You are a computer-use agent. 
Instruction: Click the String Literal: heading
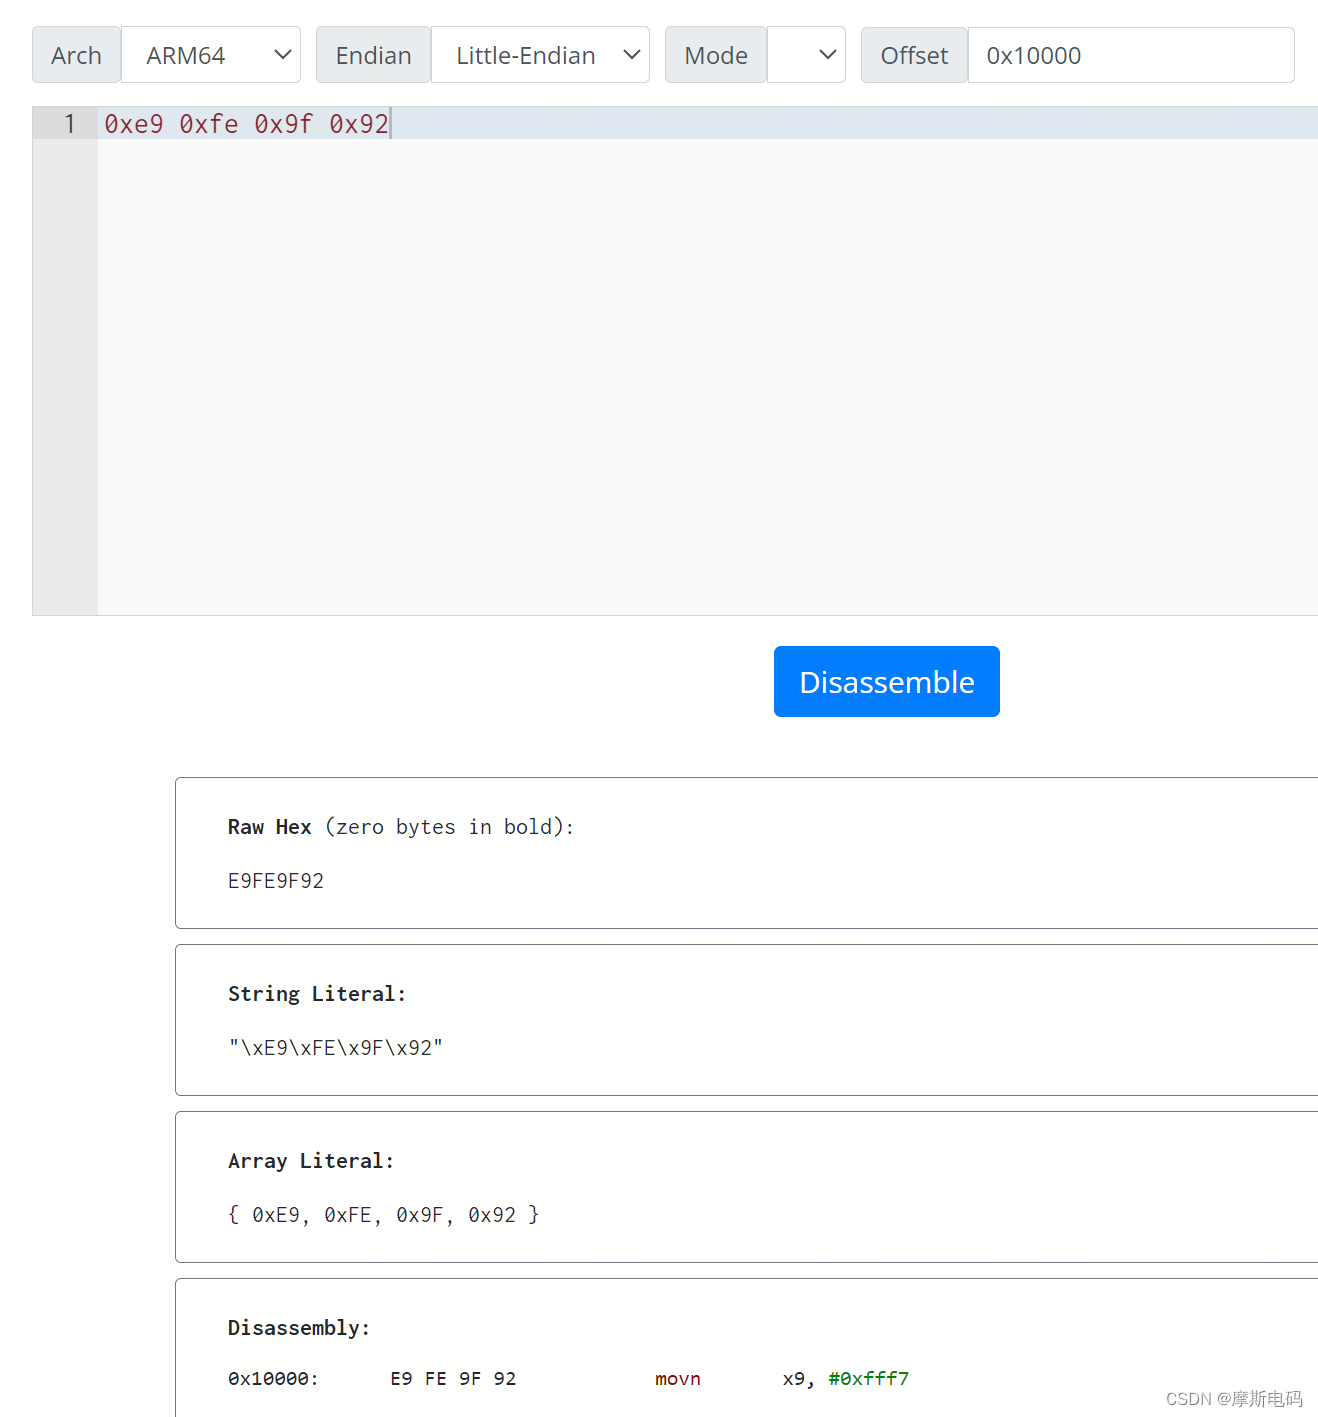(x=317, y=994)
